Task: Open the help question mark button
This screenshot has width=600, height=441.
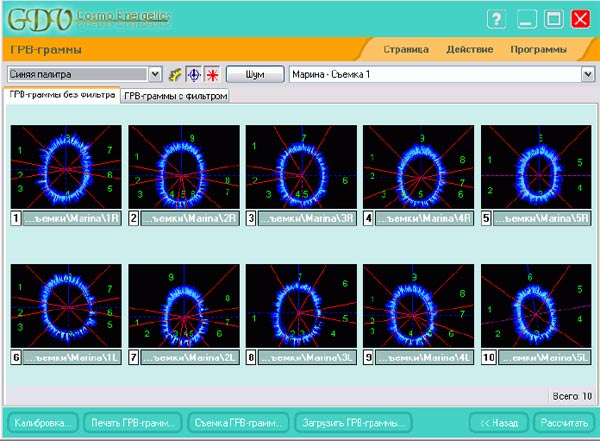Action: (496, 19)
